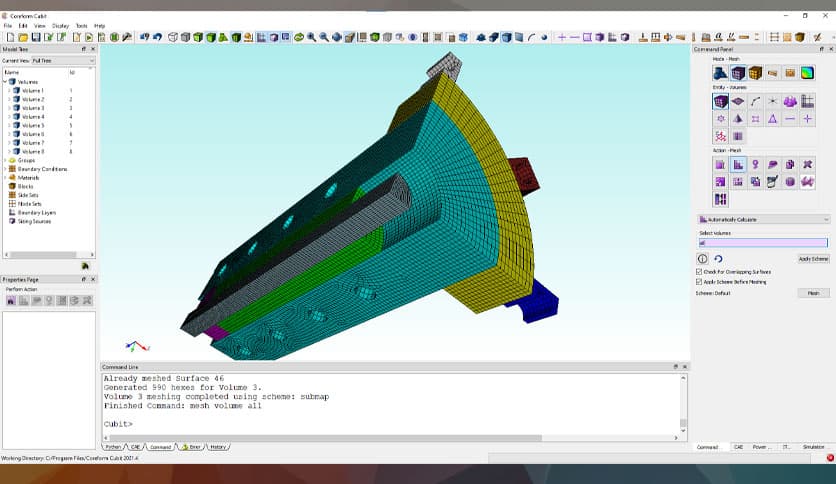Click the reset arrow icon beside info

click(x=718, y=259)
